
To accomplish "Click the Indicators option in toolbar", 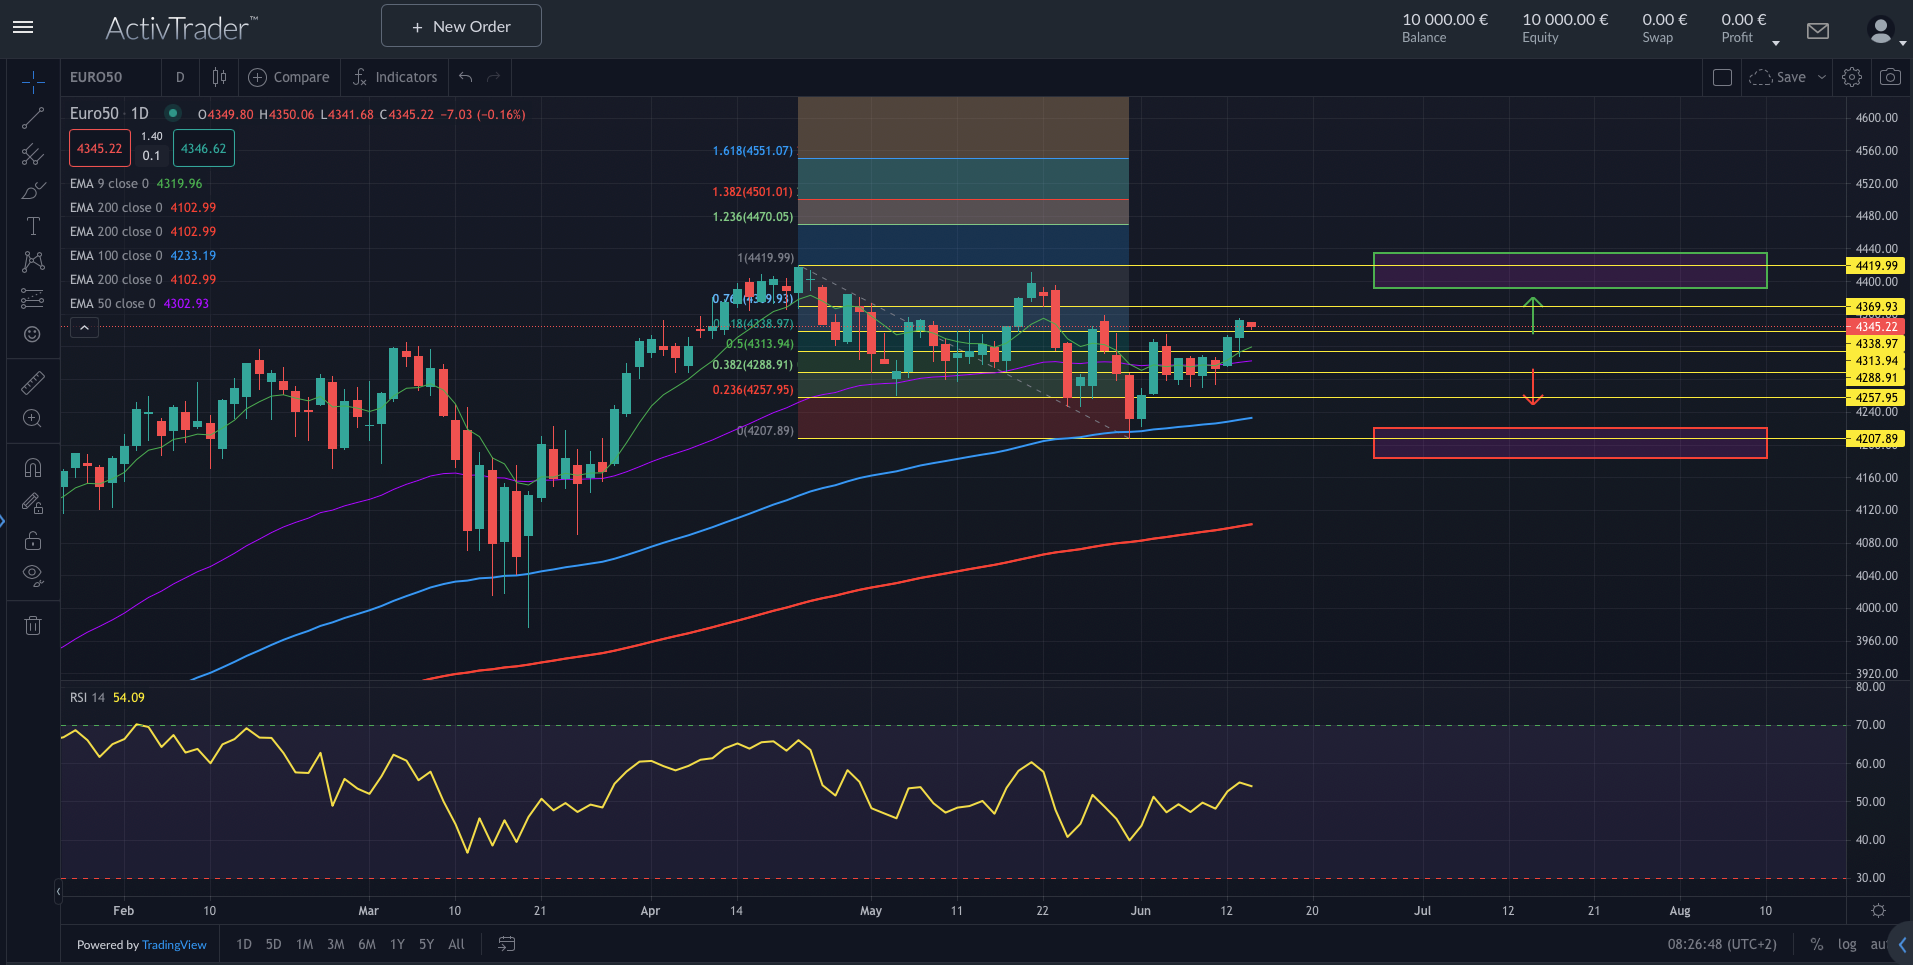I will (x=404, y=77).
